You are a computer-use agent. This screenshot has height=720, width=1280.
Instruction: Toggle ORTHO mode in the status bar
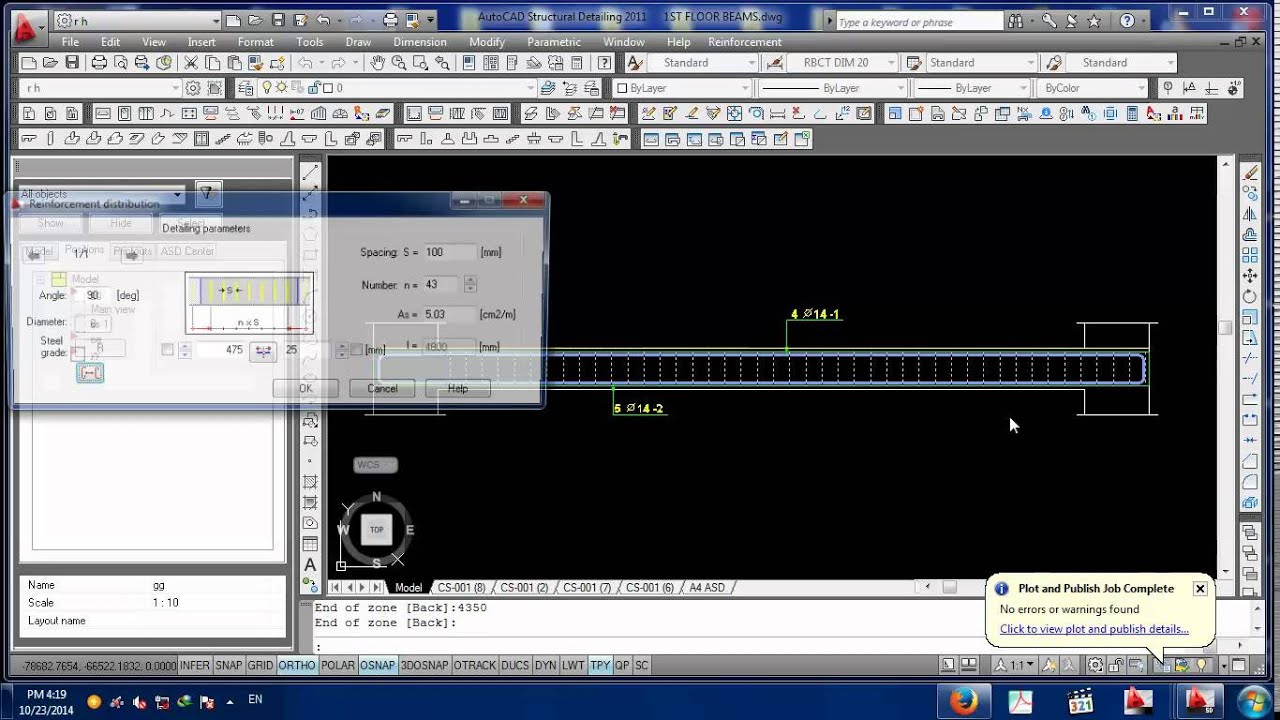click(x=297, y=665)
